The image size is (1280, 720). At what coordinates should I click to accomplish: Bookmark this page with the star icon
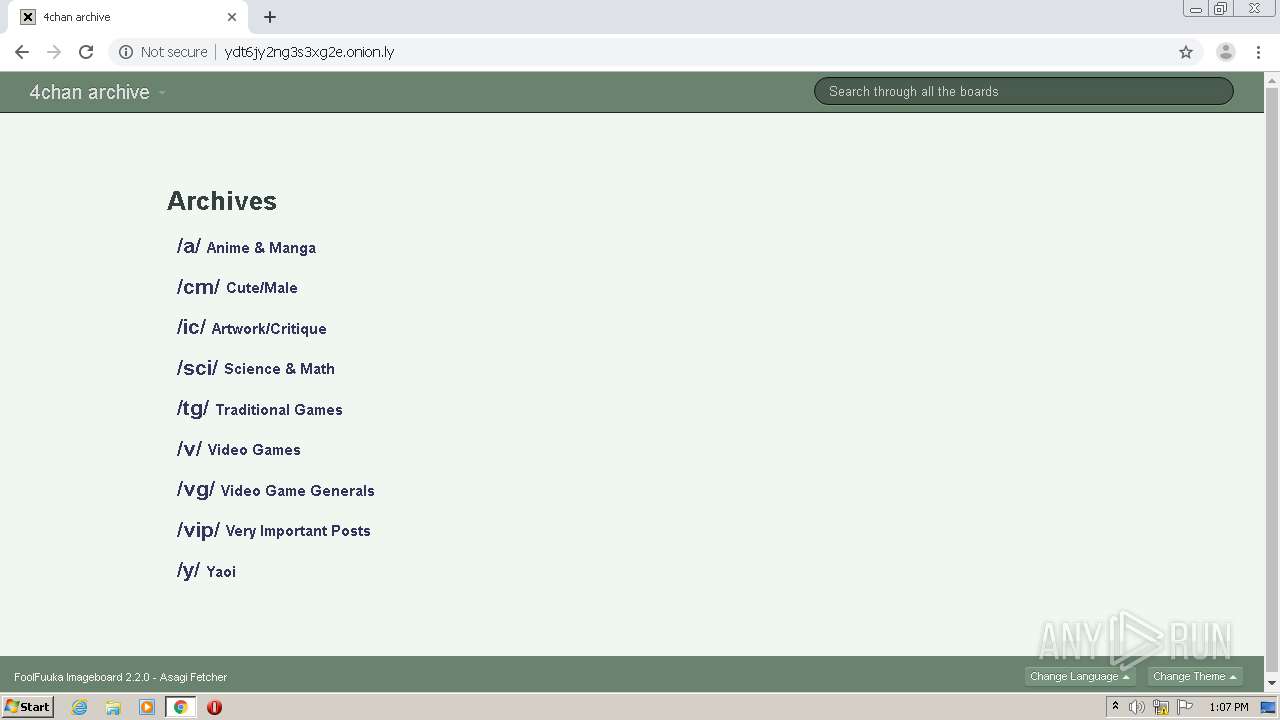tap(1186, 52)
